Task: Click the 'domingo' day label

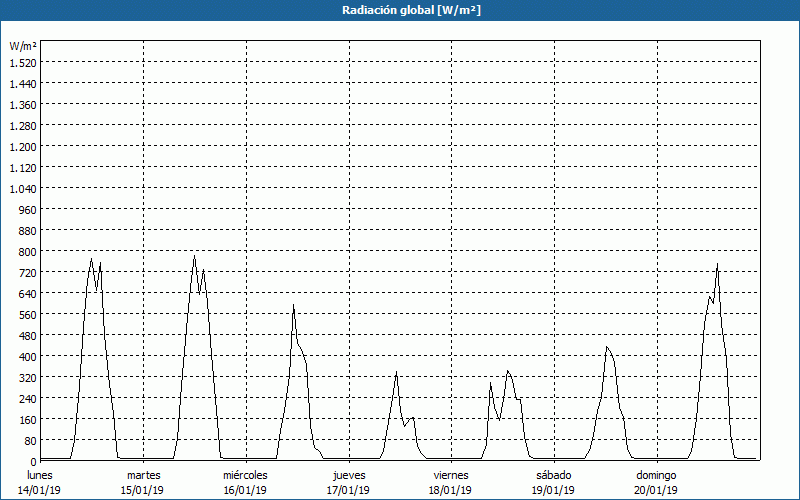Action: pyautogui.click(x=657, y=475)
